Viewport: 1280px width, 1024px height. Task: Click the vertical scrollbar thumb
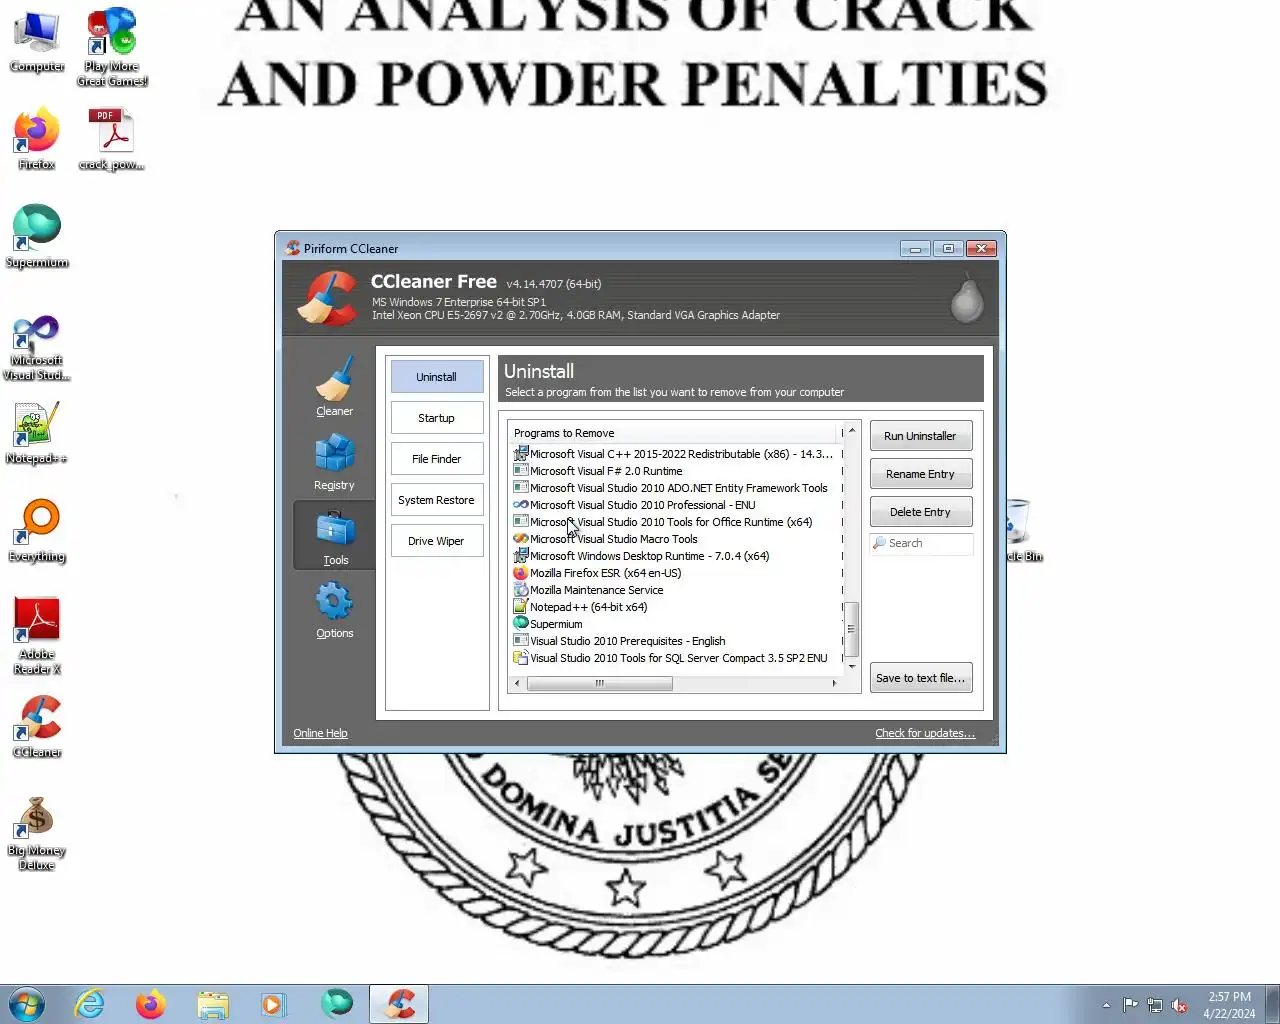(x=852, y=629)
